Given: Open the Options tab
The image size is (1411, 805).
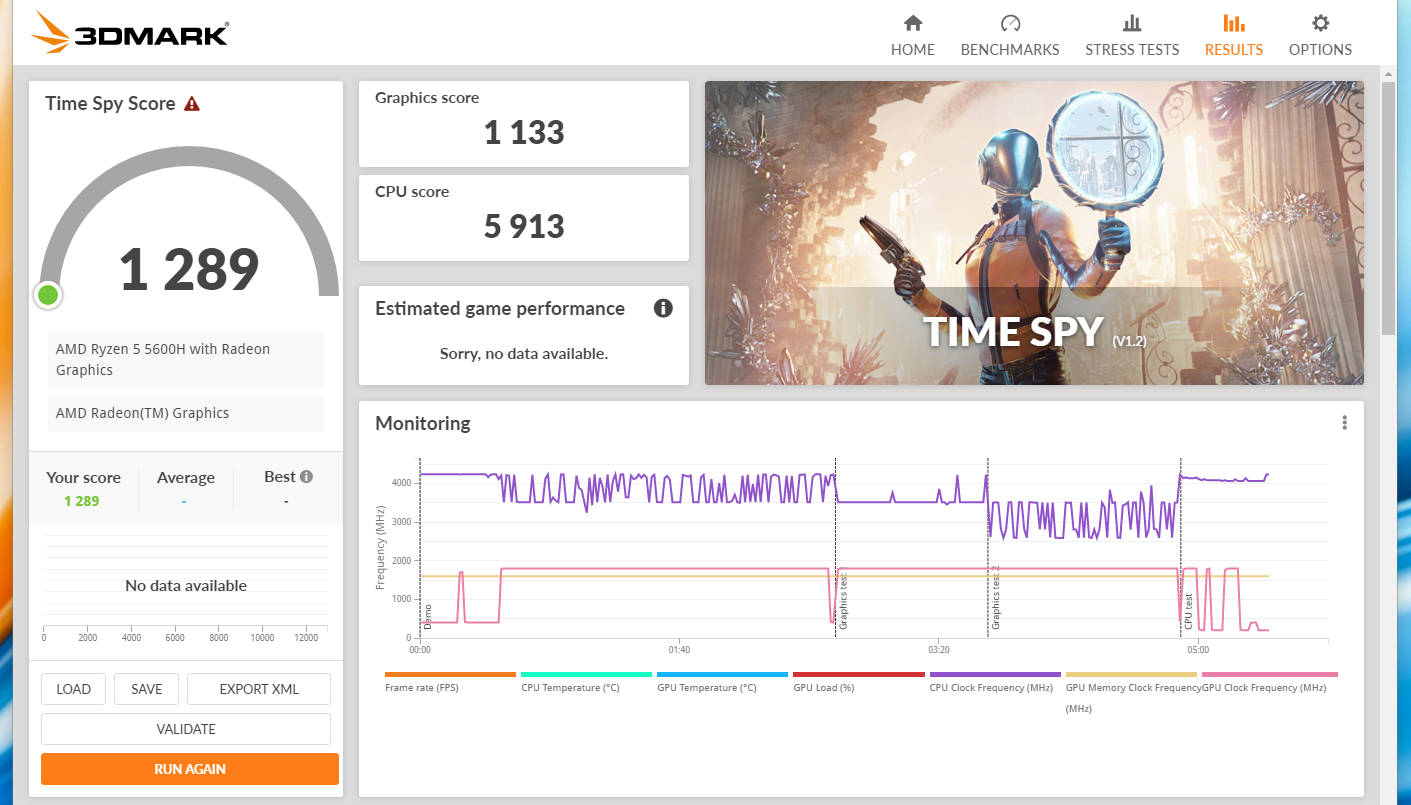Looking at the screenshot, I should 1320,35.
